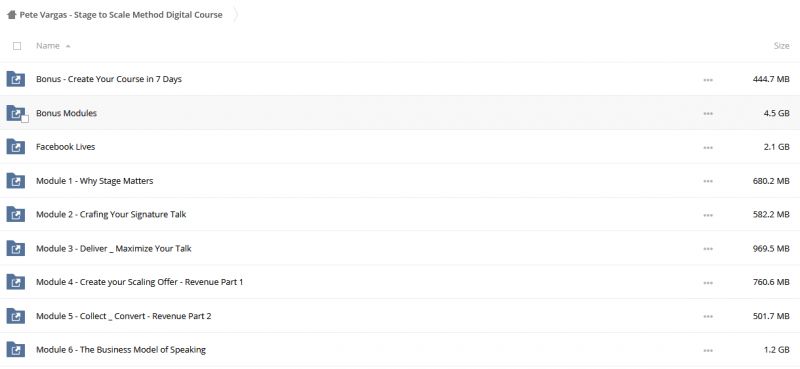Show actions menu for Module 2 row
Viewport: 800px width, 369px height.
(x=708, y=215)
